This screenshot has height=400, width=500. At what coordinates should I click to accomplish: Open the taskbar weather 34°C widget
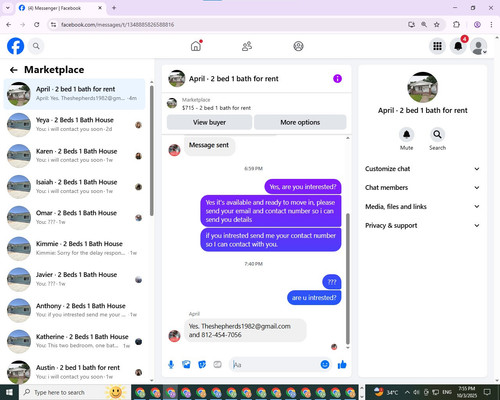click(x=386, y=392)
